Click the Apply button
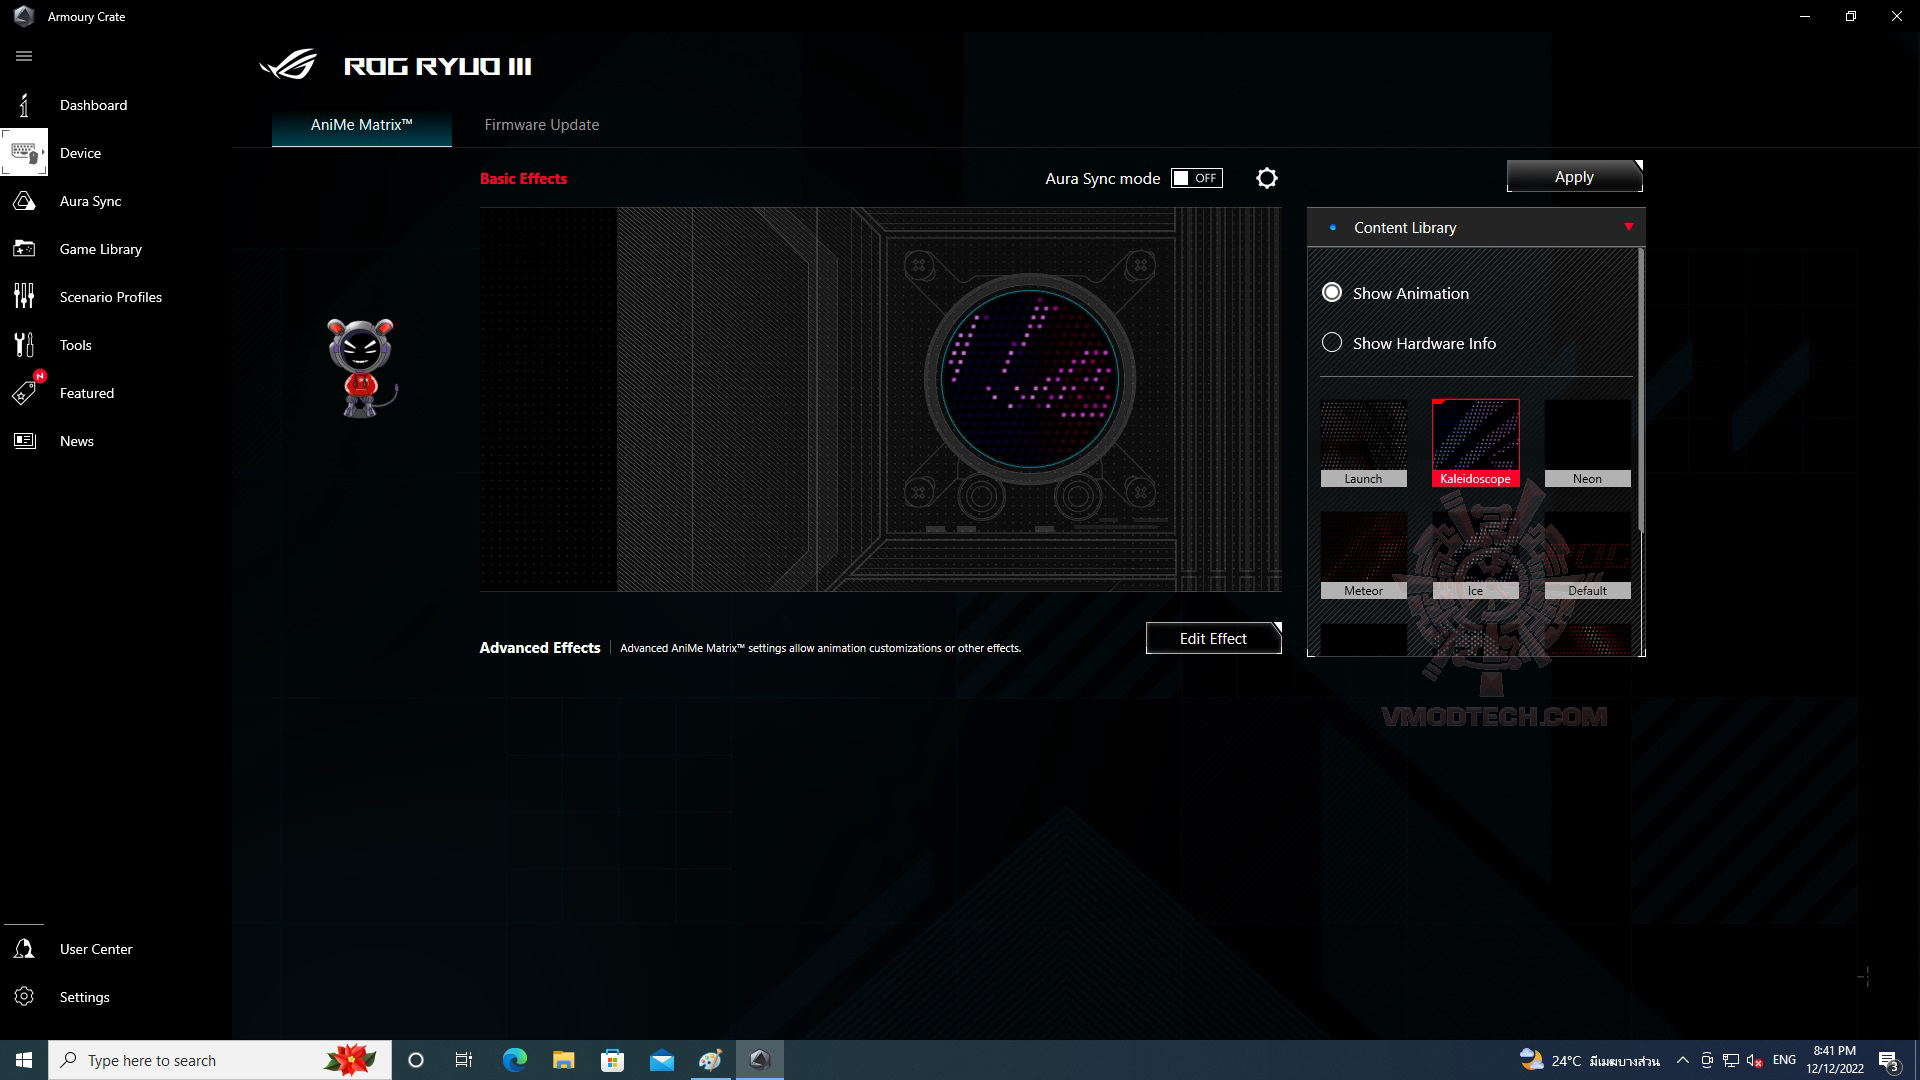 tap(1573, 177)
